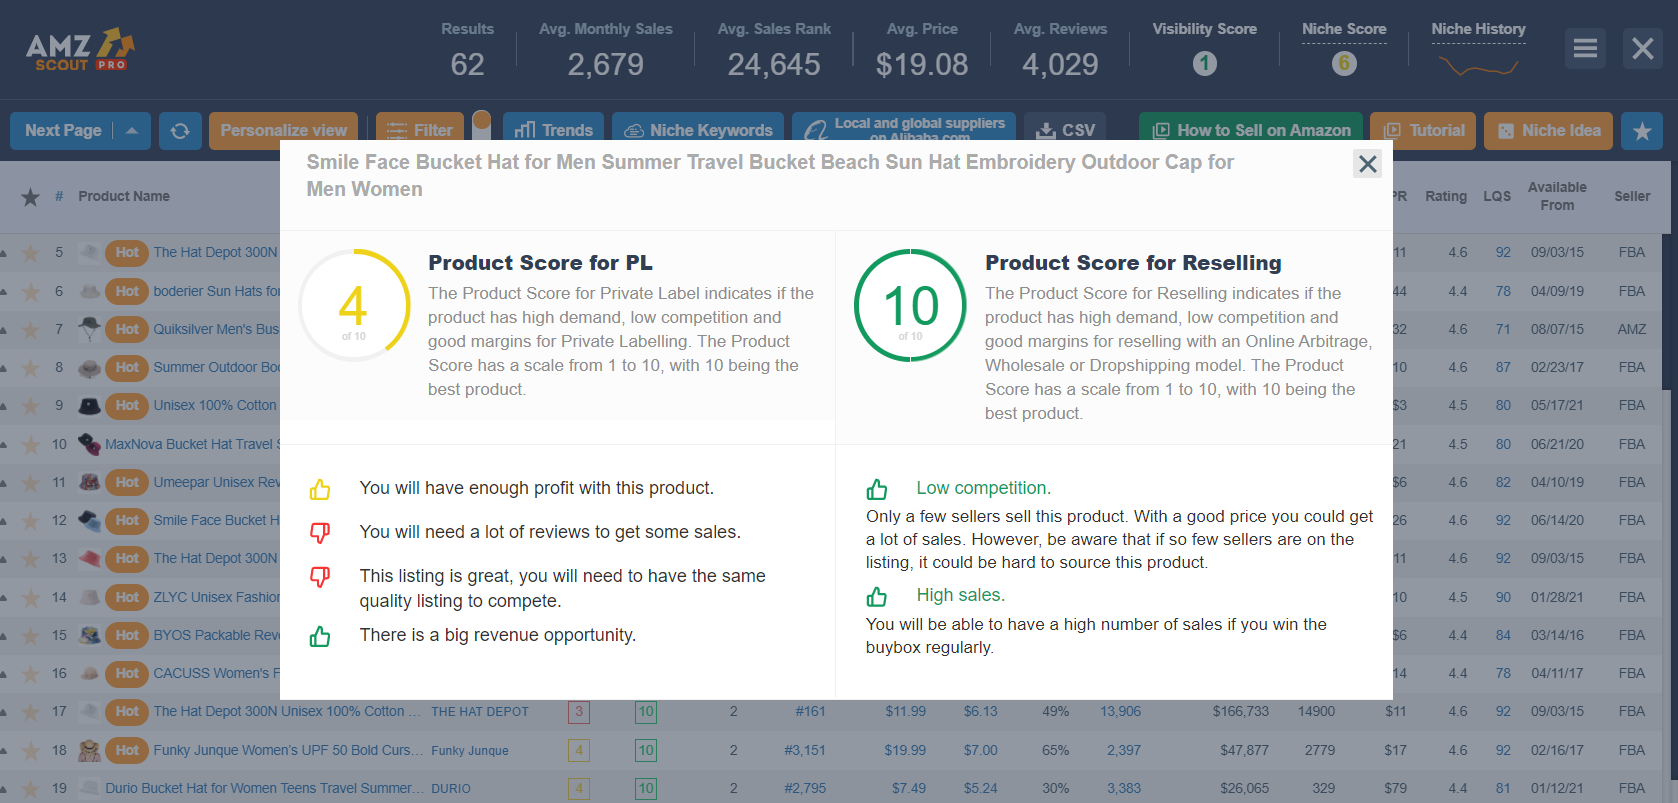Screen dimensions: 1678x803
Task: Export results with the CSV button
Action: coord(1065,131)
